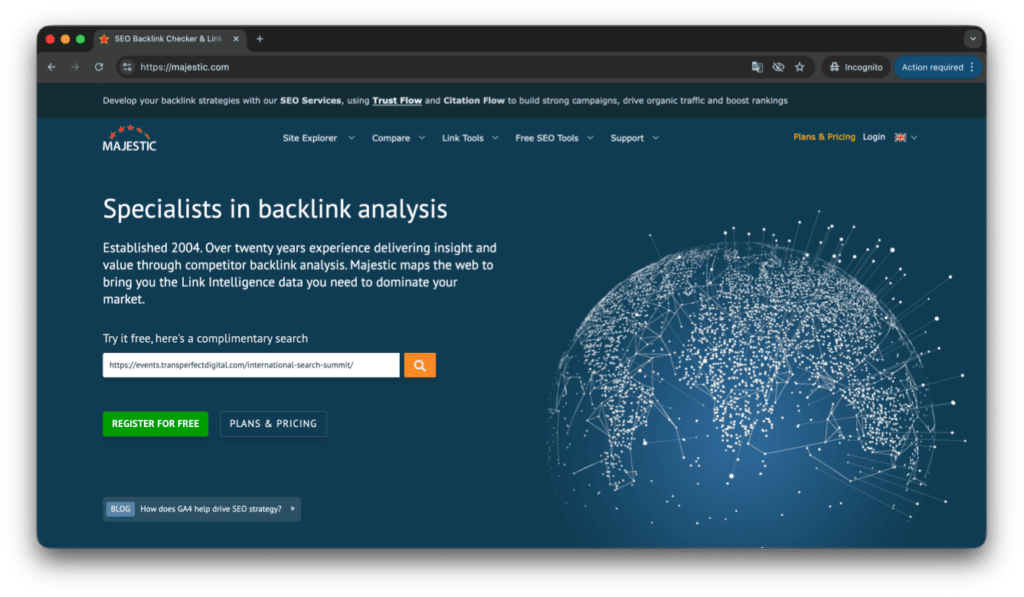Click the translate page icon
The width and height of the screenshot is (1024, 597).
pyautogui.click(x=757, y=67)
